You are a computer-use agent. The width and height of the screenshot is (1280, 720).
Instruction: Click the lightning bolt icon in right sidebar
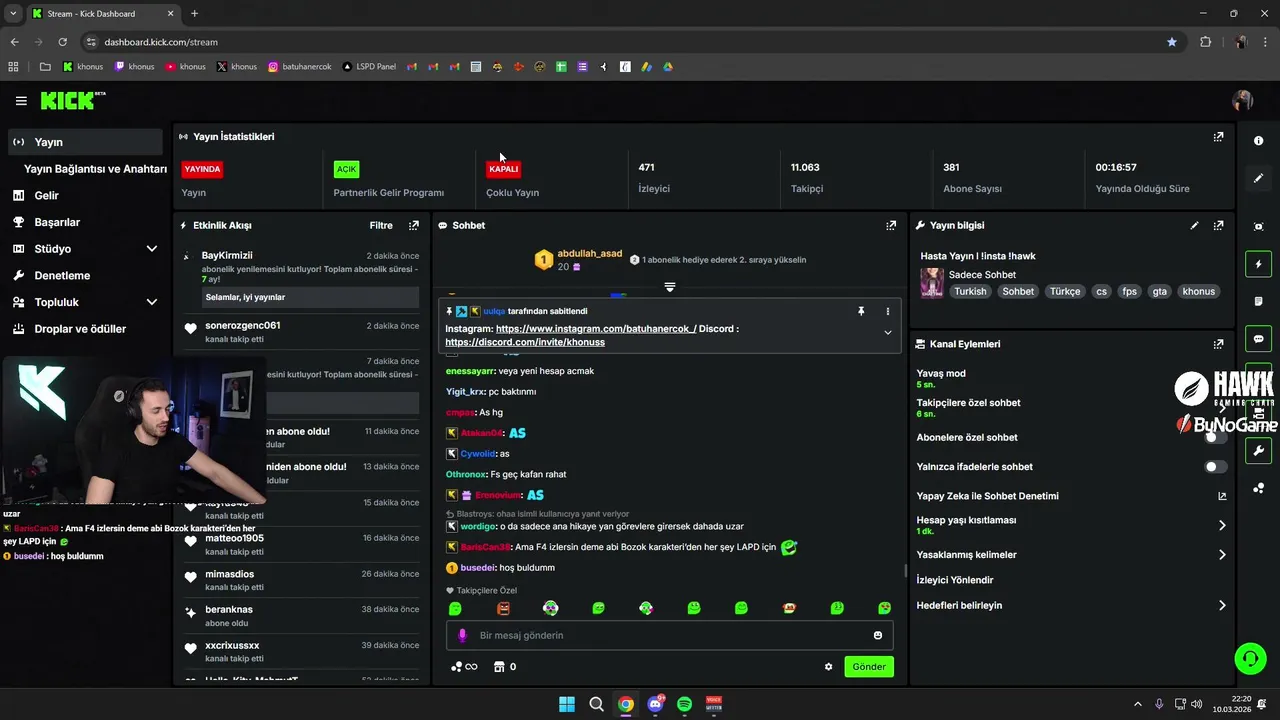point(1258,265)
